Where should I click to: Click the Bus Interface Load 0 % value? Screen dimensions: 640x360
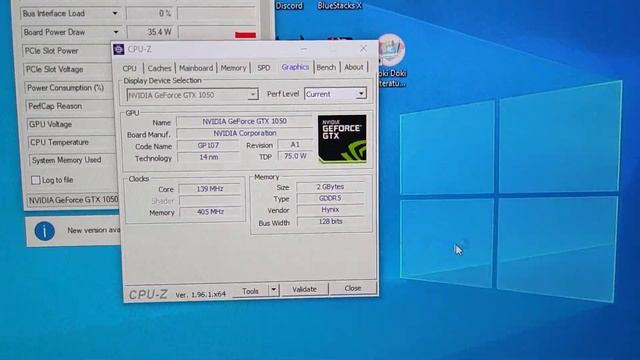coord(150,13)
